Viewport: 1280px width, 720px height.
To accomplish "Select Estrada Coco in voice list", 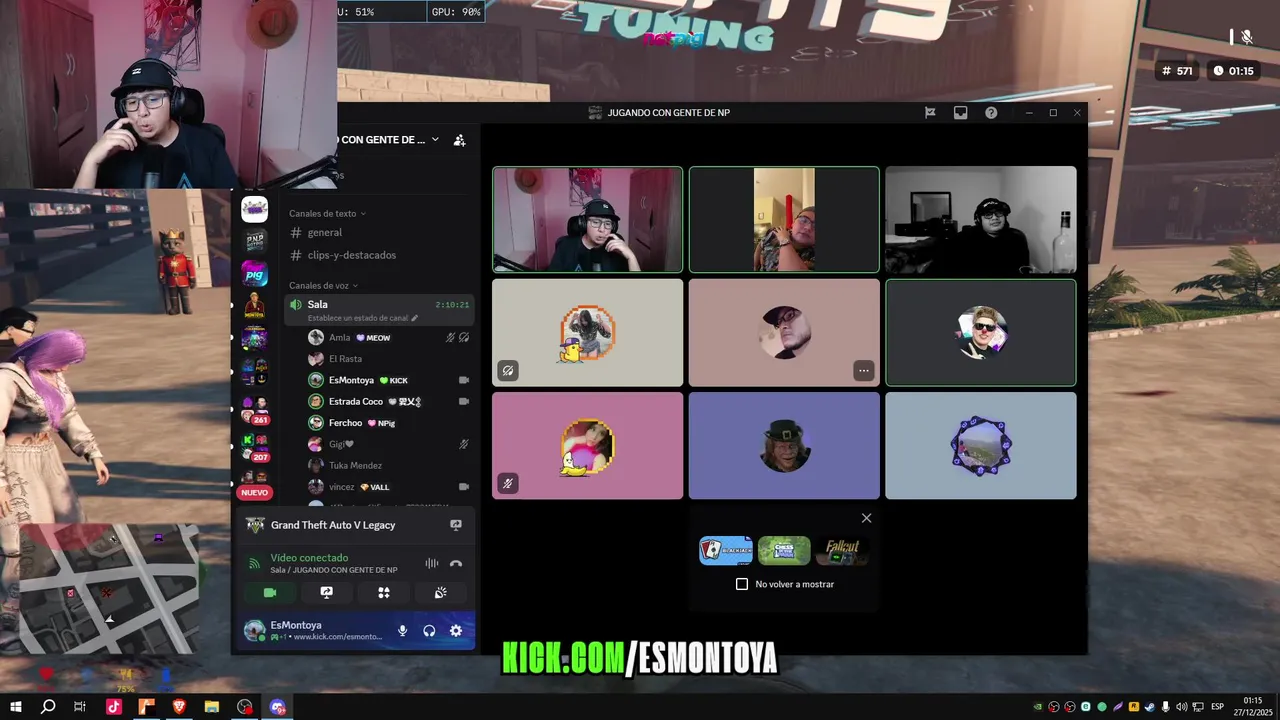I will [388, 401].
